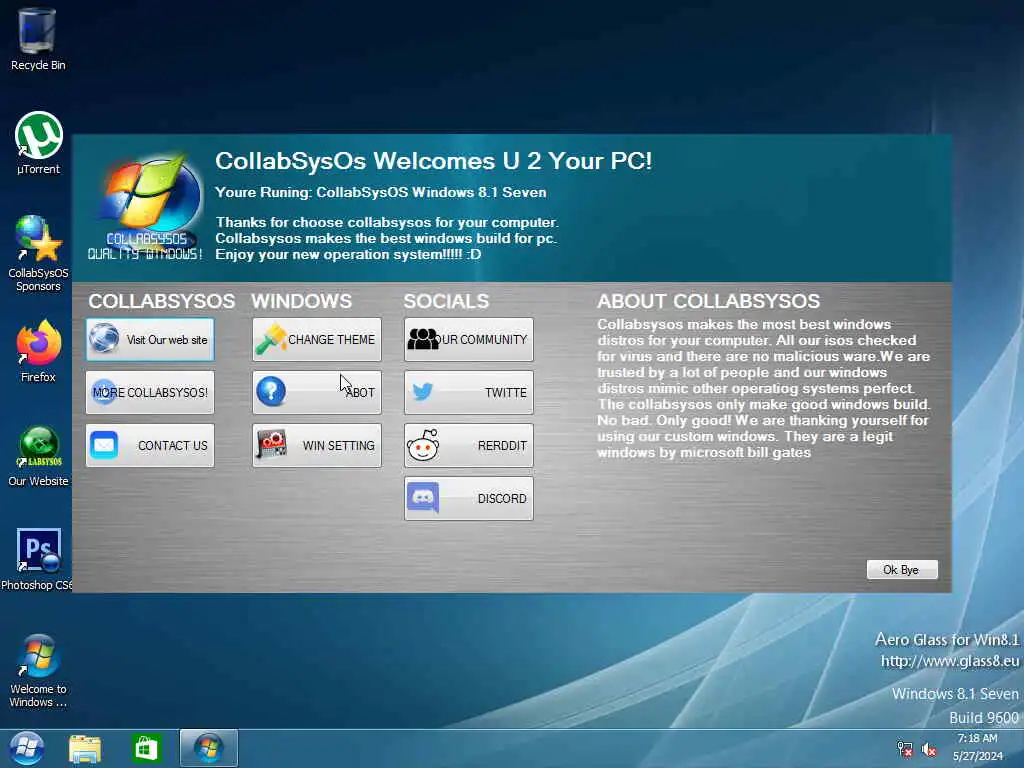Click the CHANGE THEME button

(317, 340)
